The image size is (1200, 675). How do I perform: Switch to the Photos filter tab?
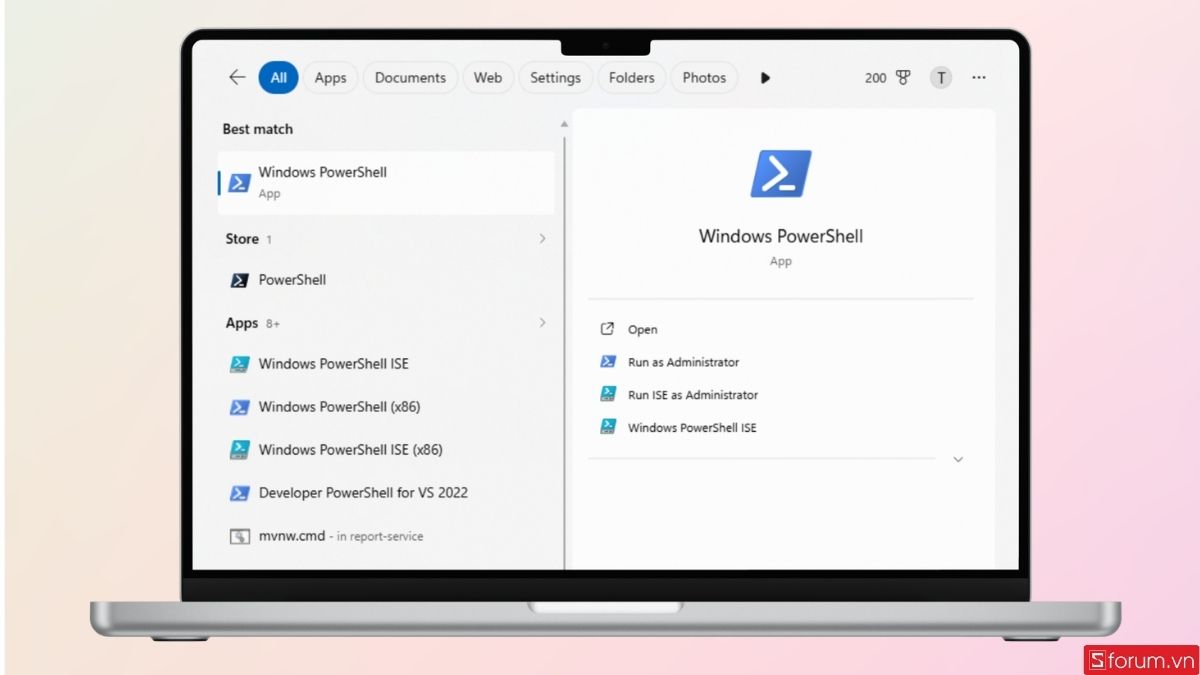click(x=704, y=77)
